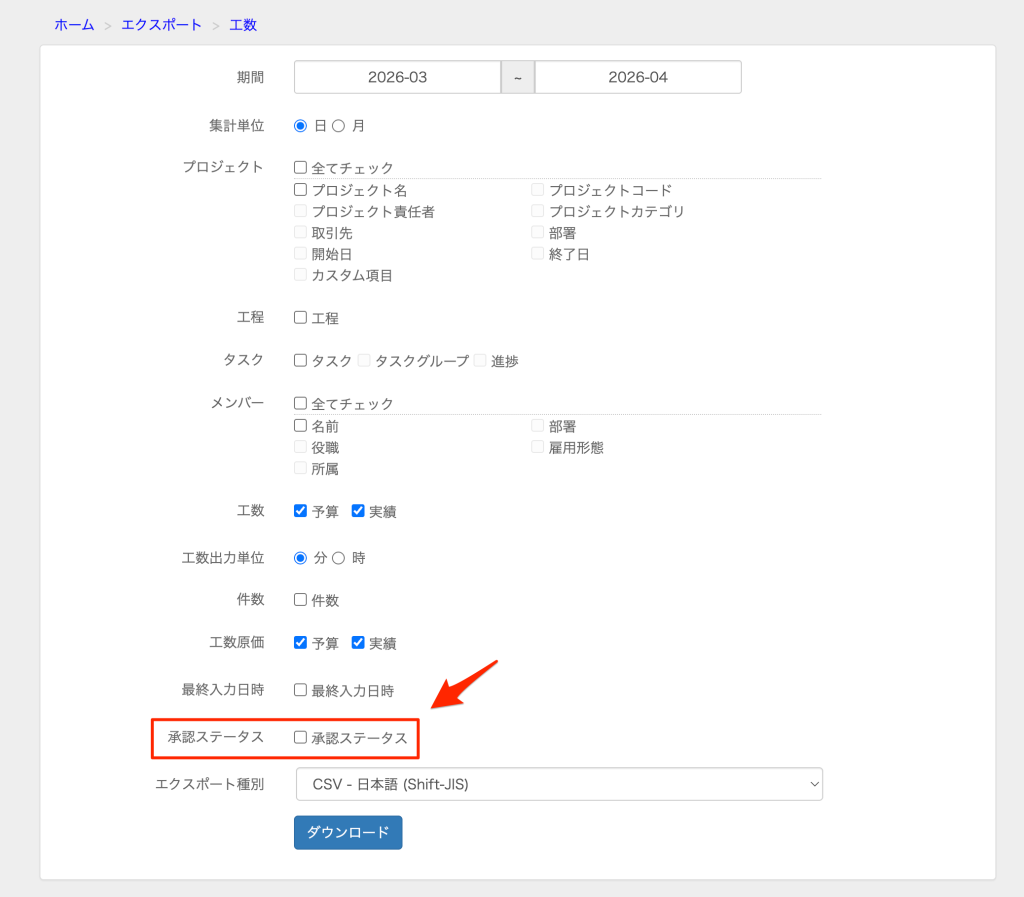
Task: Open the エクスポート breadcrumb link
Action: pos(161,24)
